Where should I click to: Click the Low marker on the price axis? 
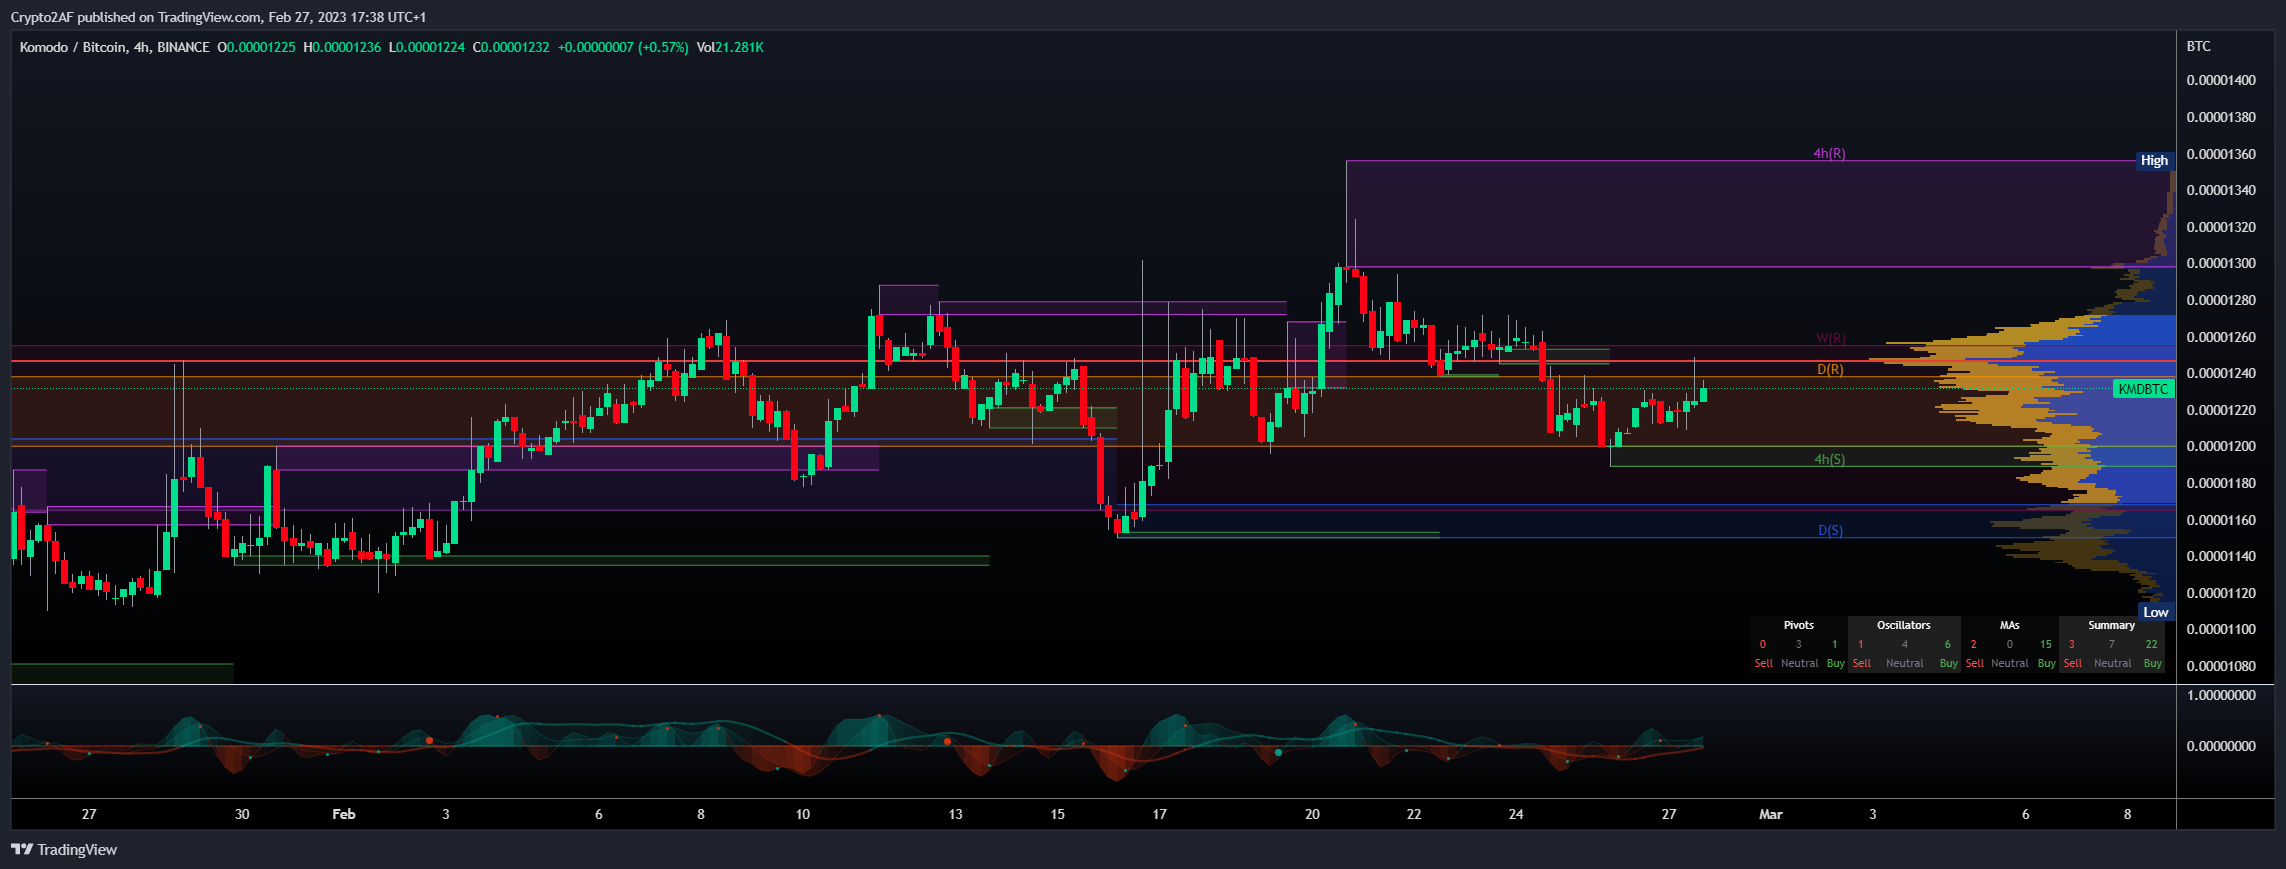2156,612
